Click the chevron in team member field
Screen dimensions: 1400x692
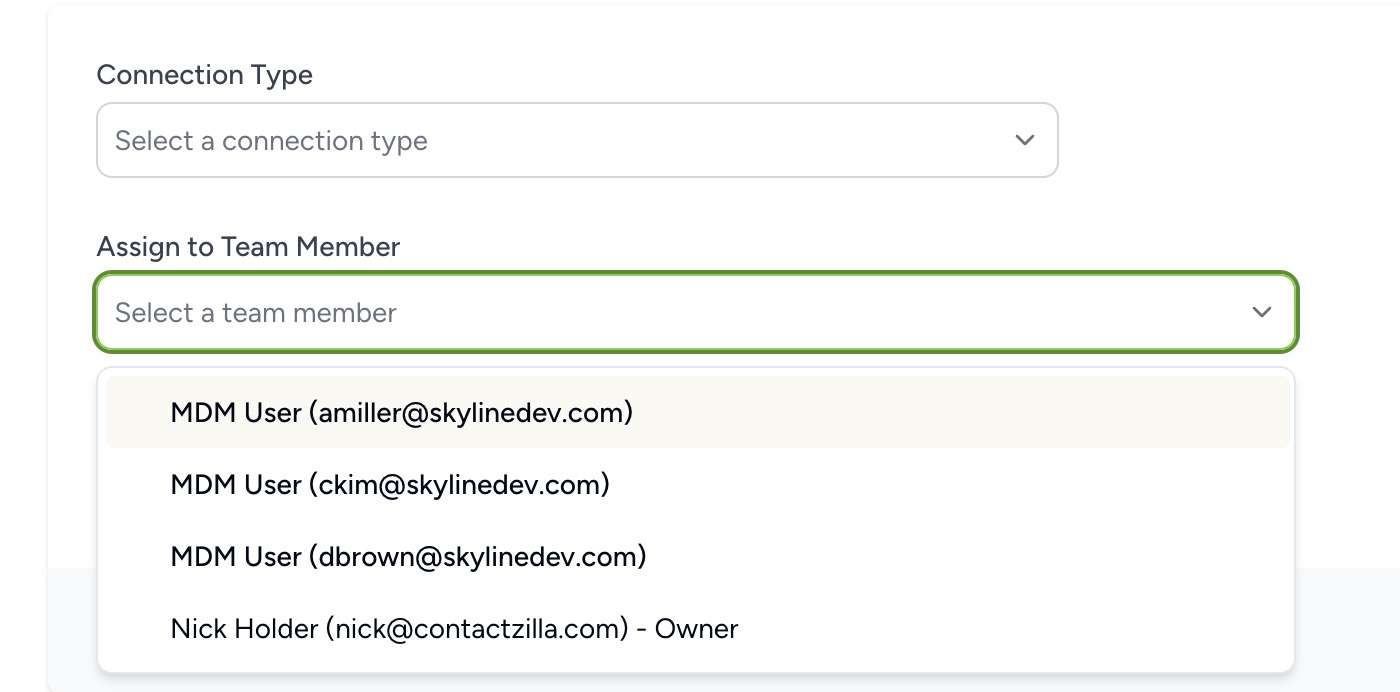pyautogui.click(x=1262, y=312)
